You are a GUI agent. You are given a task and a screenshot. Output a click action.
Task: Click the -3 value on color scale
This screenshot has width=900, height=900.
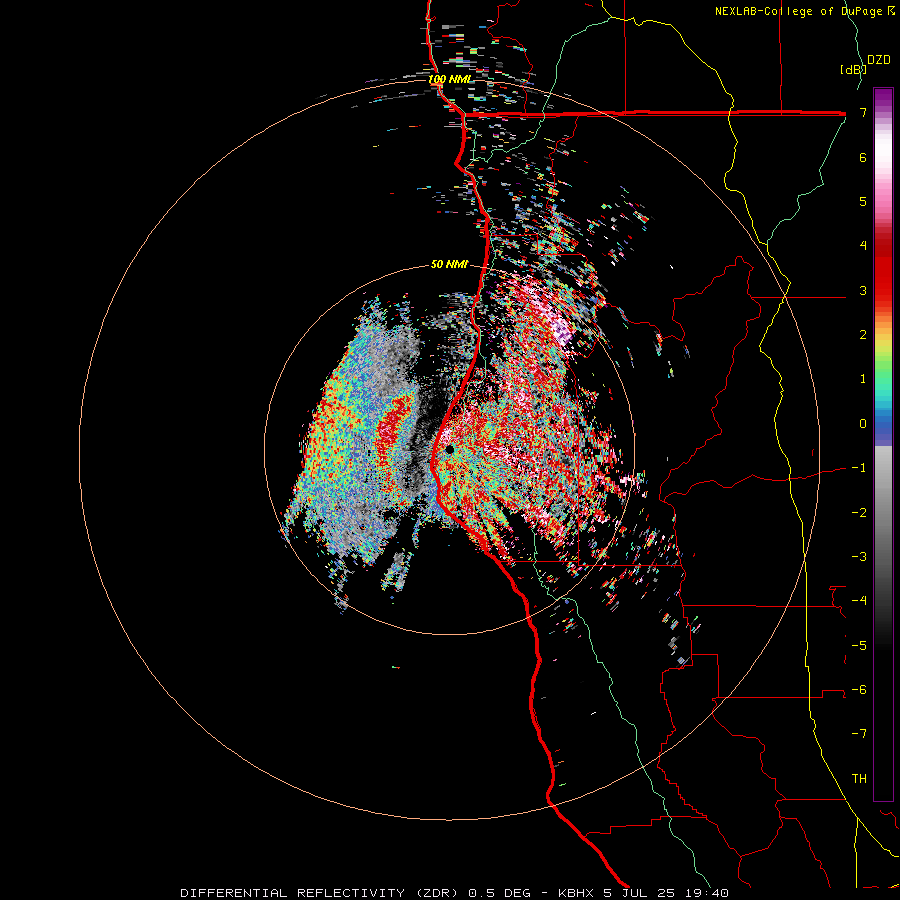[859, 557]
